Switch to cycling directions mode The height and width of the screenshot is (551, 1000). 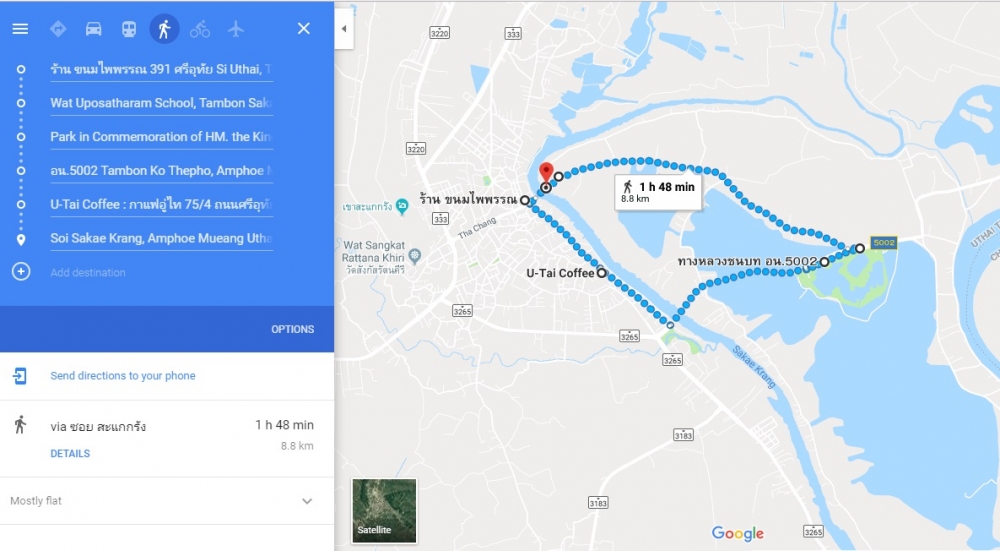click(x=200, y=29)
